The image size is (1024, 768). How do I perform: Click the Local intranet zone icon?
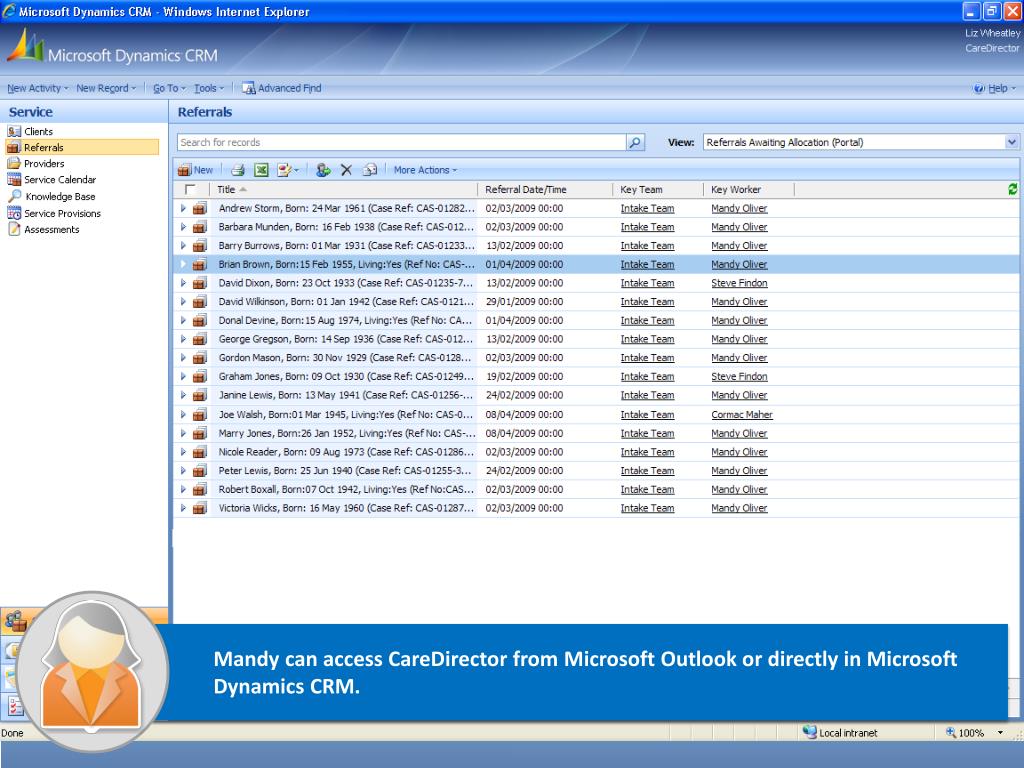click(x=810, y=732)
